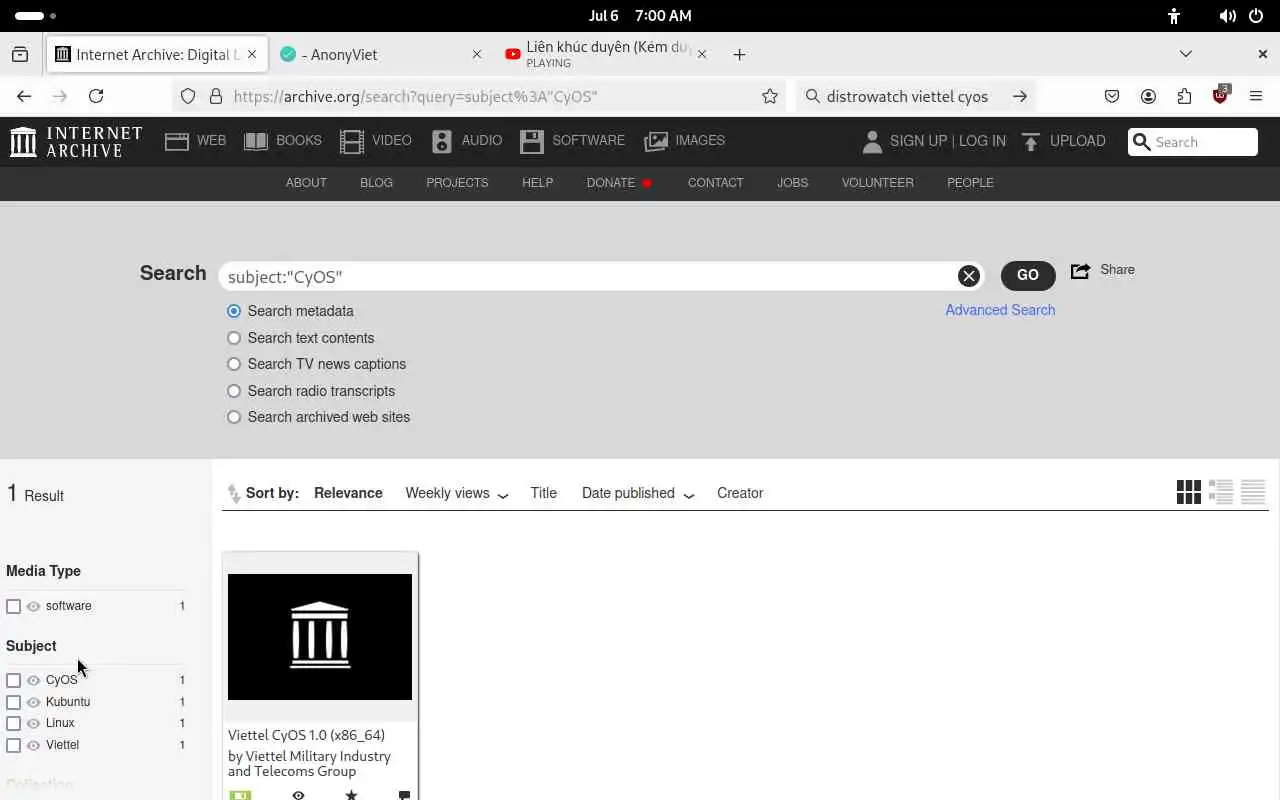The image size is (1280, 800).
Task: Open the list all tabs dropdown
Action: [x=1185, y=54]
